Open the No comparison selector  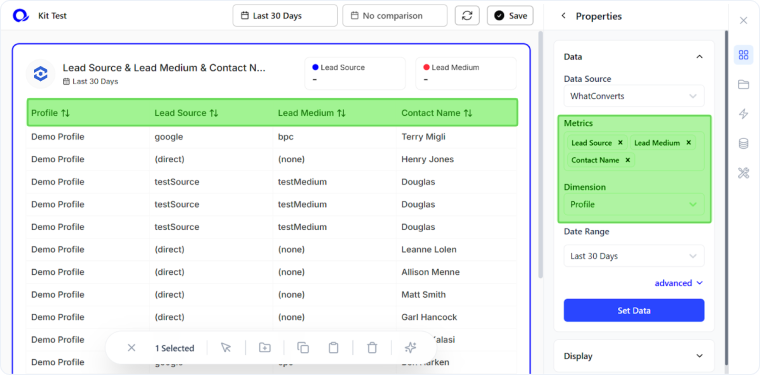pos(395,16)
